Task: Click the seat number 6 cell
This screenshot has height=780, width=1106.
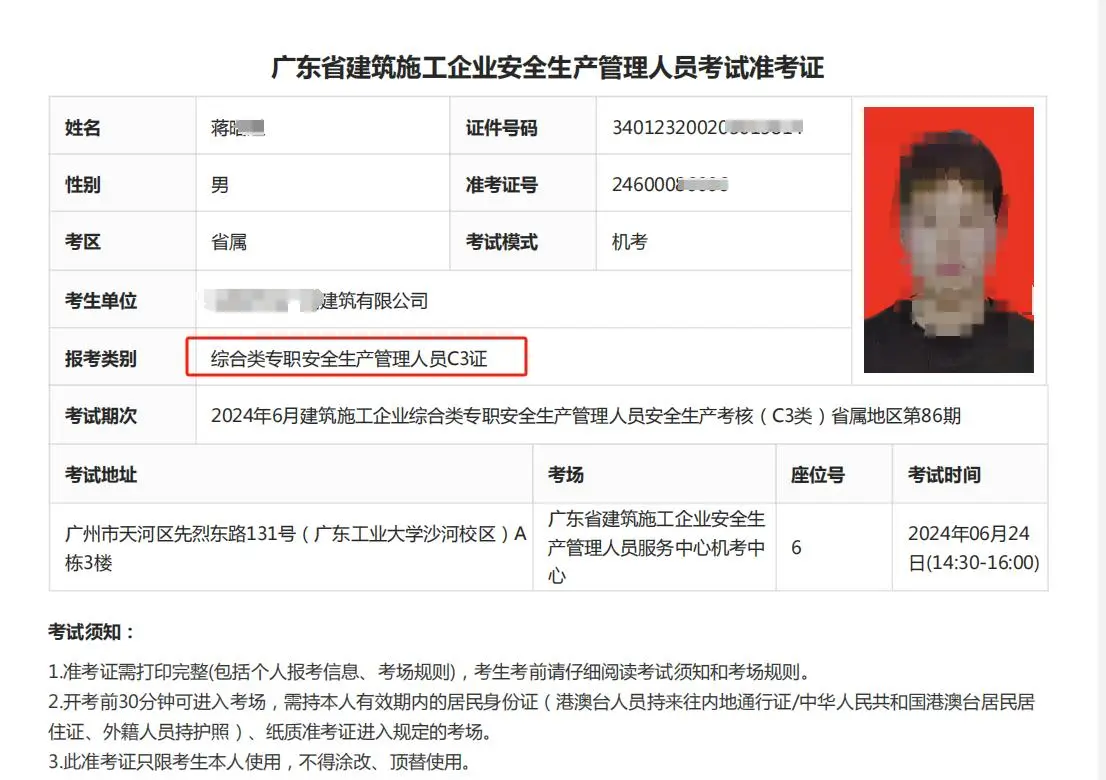Action: point(834,547)
